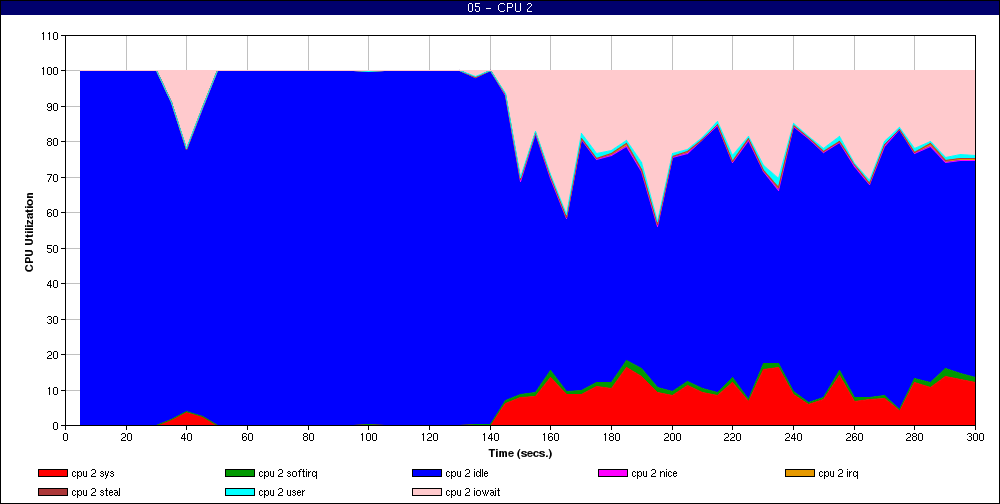Click the x-axis tick label 300
Viewport: 1000px width, 504px height.
coord(975,437)
